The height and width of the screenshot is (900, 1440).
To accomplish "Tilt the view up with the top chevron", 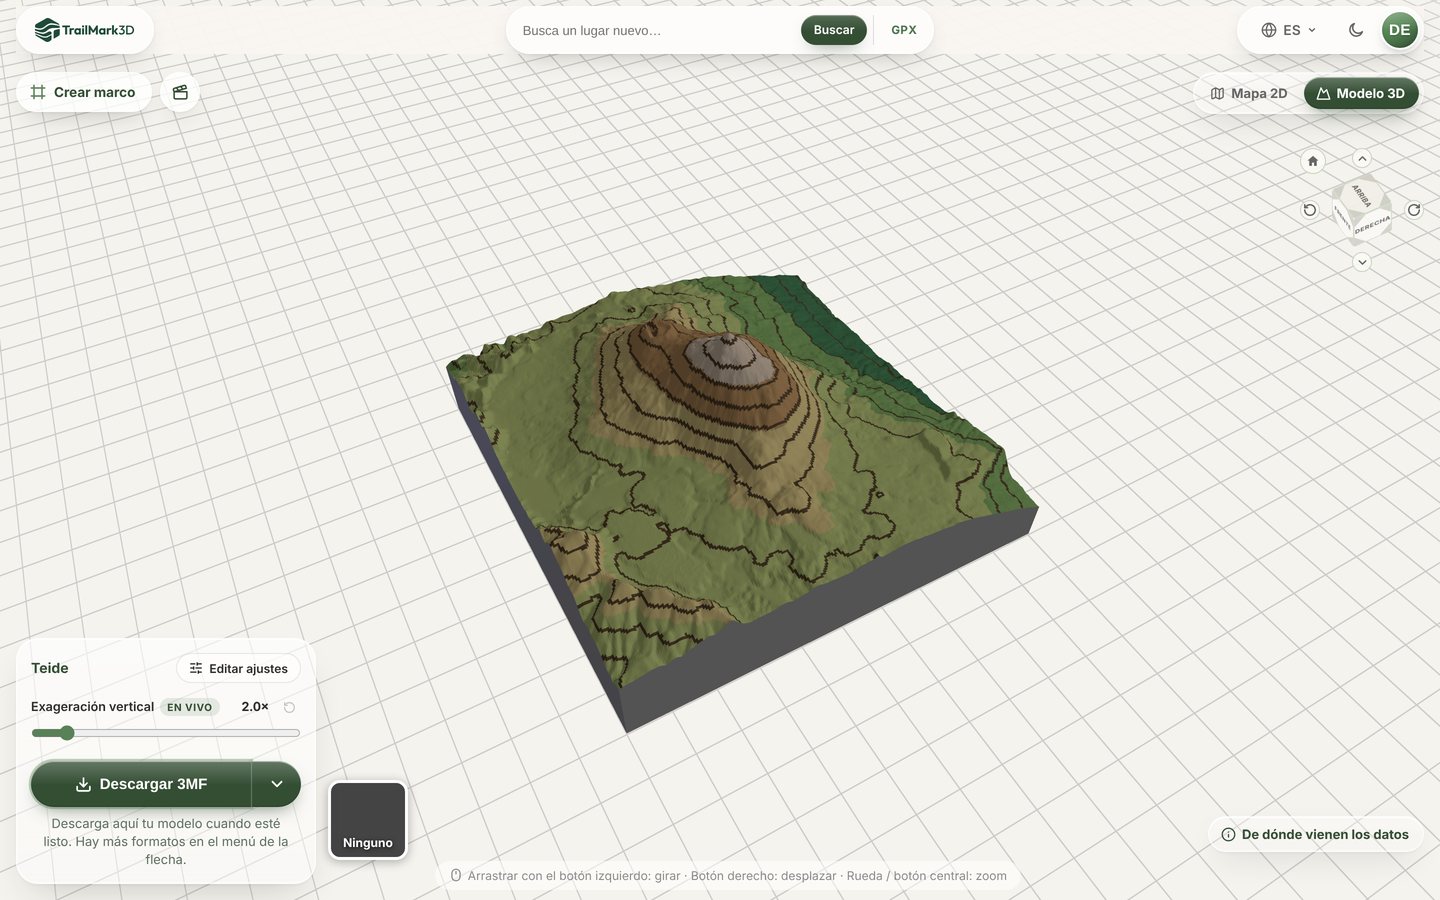I will [1362, 159].
